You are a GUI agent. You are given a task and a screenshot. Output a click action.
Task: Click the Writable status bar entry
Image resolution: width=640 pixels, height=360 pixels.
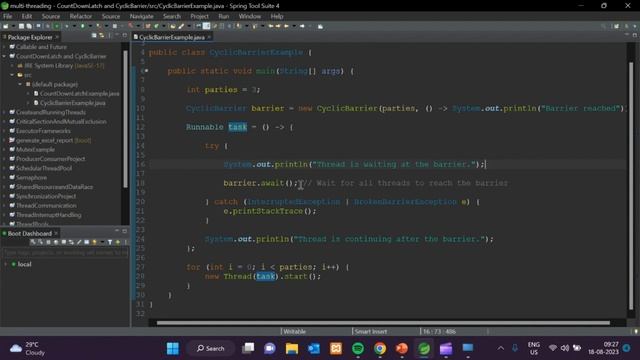coord(295,331)
